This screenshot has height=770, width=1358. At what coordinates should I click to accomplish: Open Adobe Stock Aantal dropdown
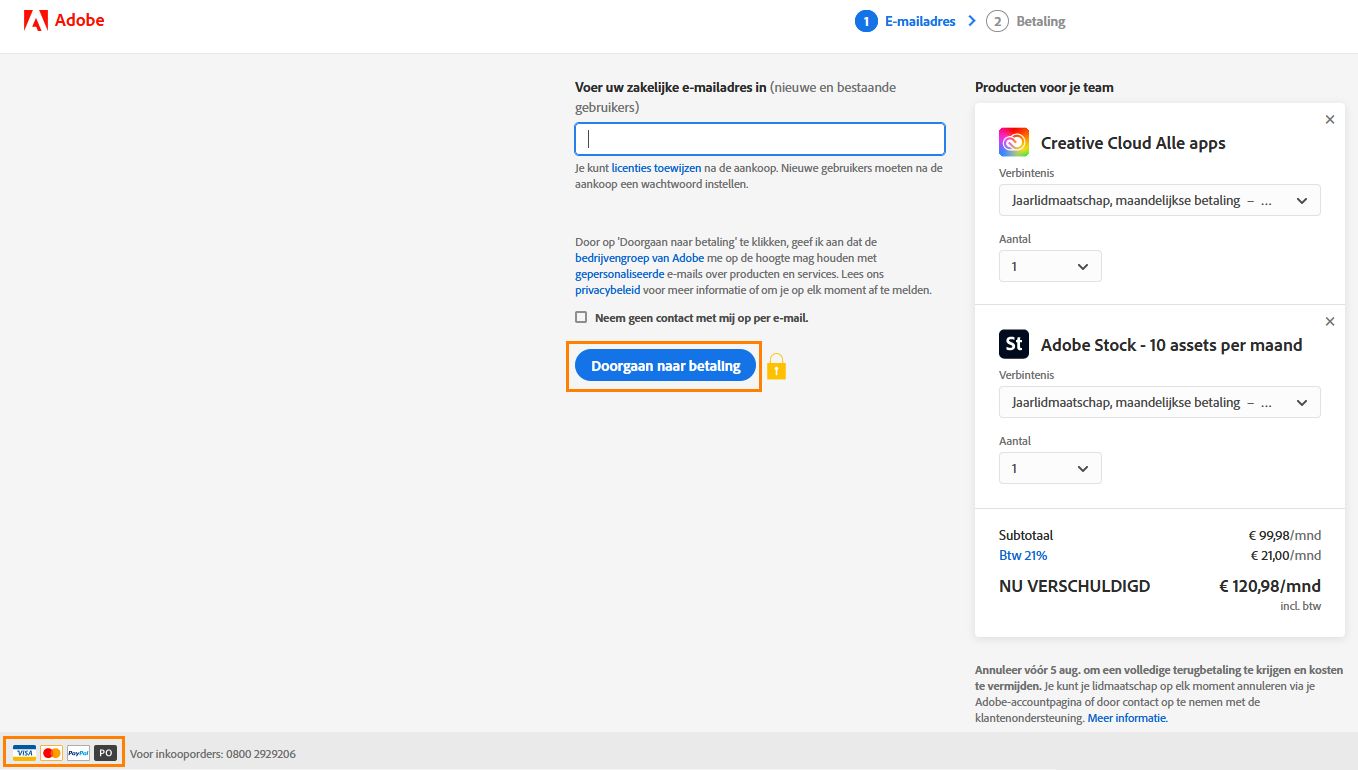1050,468
